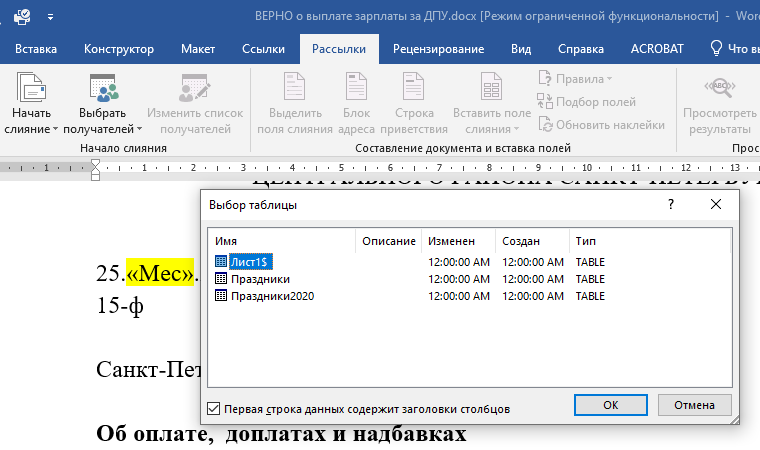Switch to the Вставка tab
The height and width of the screenshot is (450, 760).
click(36, 49)
